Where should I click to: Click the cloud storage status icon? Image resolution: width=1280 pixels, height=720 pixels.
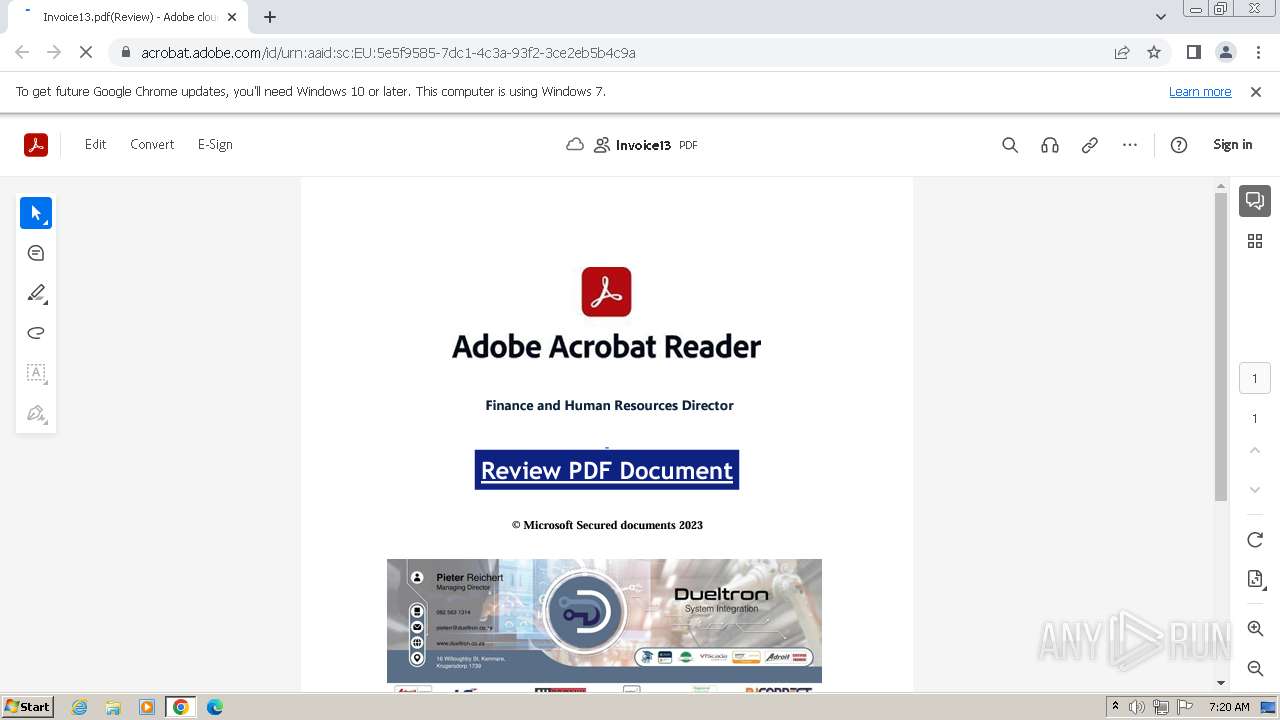[x=575, y=145]
